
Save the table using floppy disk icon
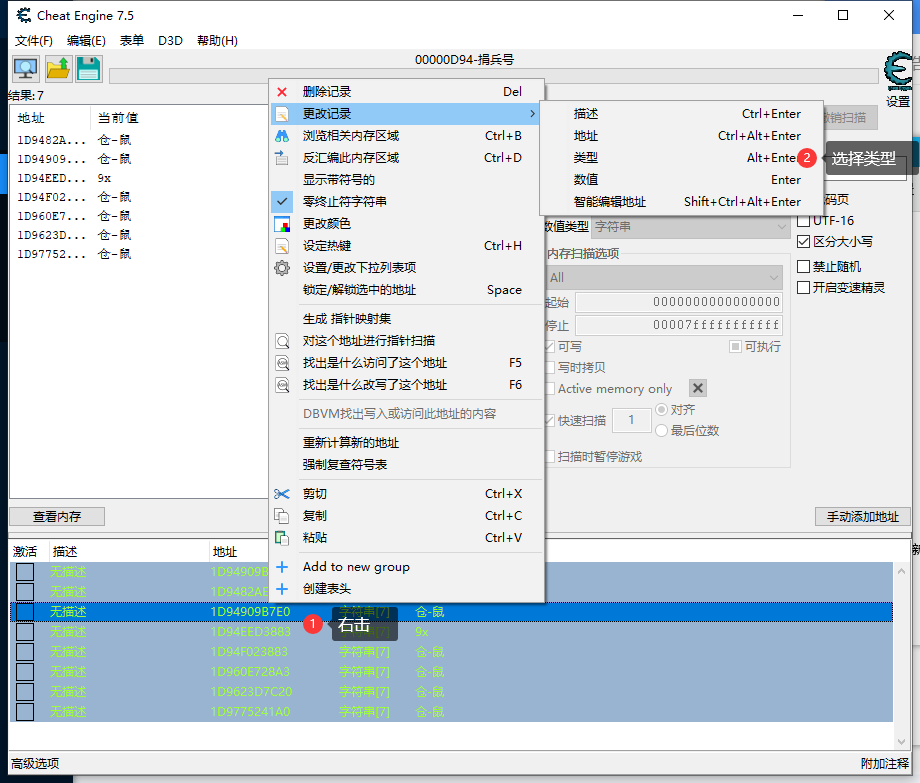[x=88, y=68]
